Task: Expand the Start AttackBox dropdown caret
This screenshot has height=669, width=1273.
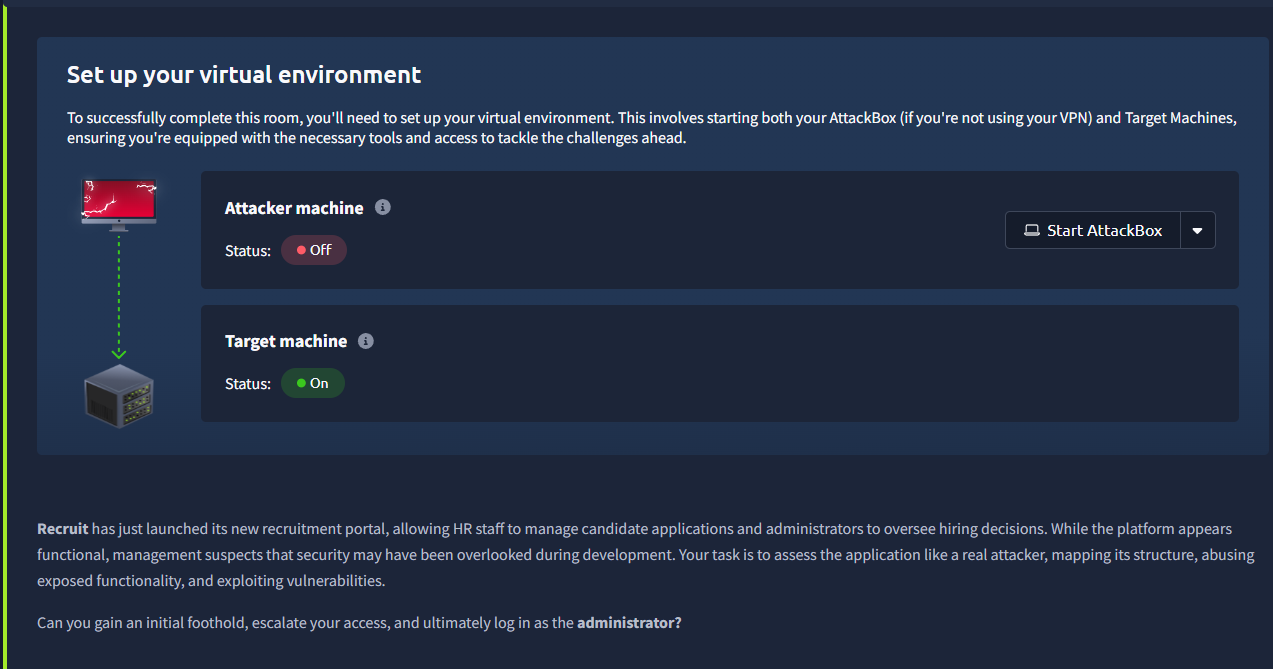Action: click(1198, 230)
